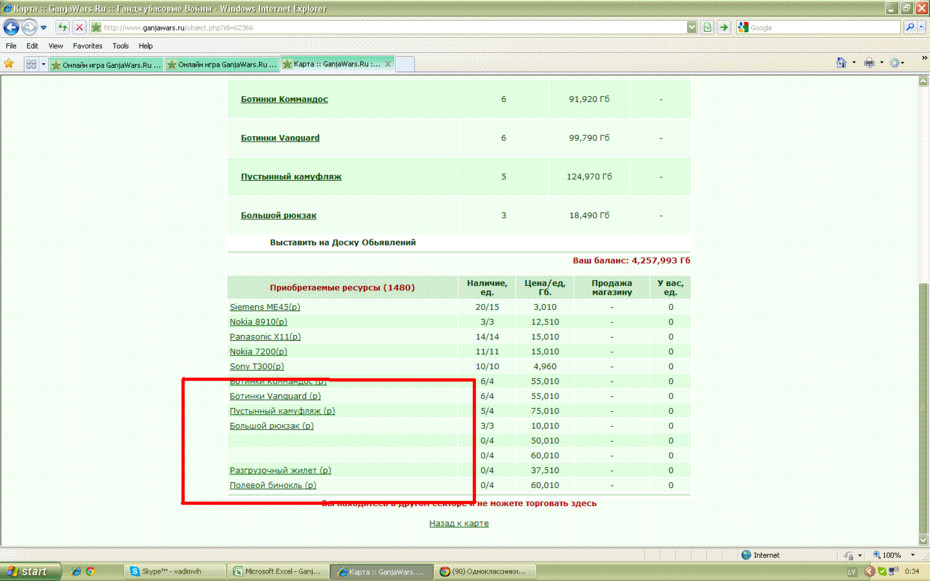Expand command bar overflow chevron
This screenshot has width=930, height=581.
coord(924,58)
